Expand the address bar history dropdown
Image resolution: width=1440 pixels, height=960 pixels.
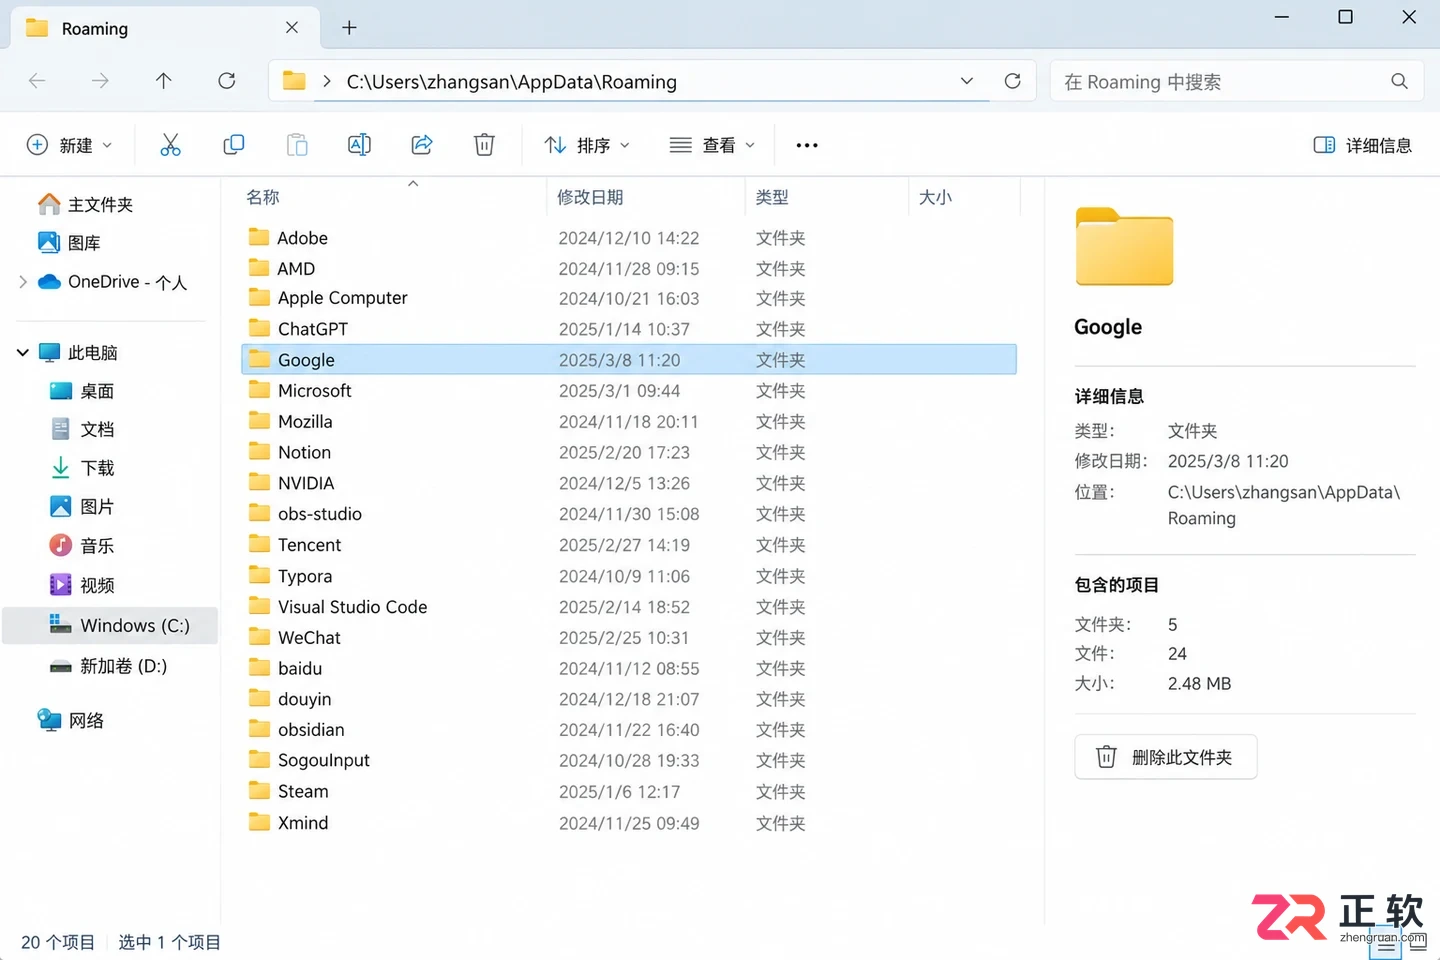pyautogui.click(x=967, y=81)
